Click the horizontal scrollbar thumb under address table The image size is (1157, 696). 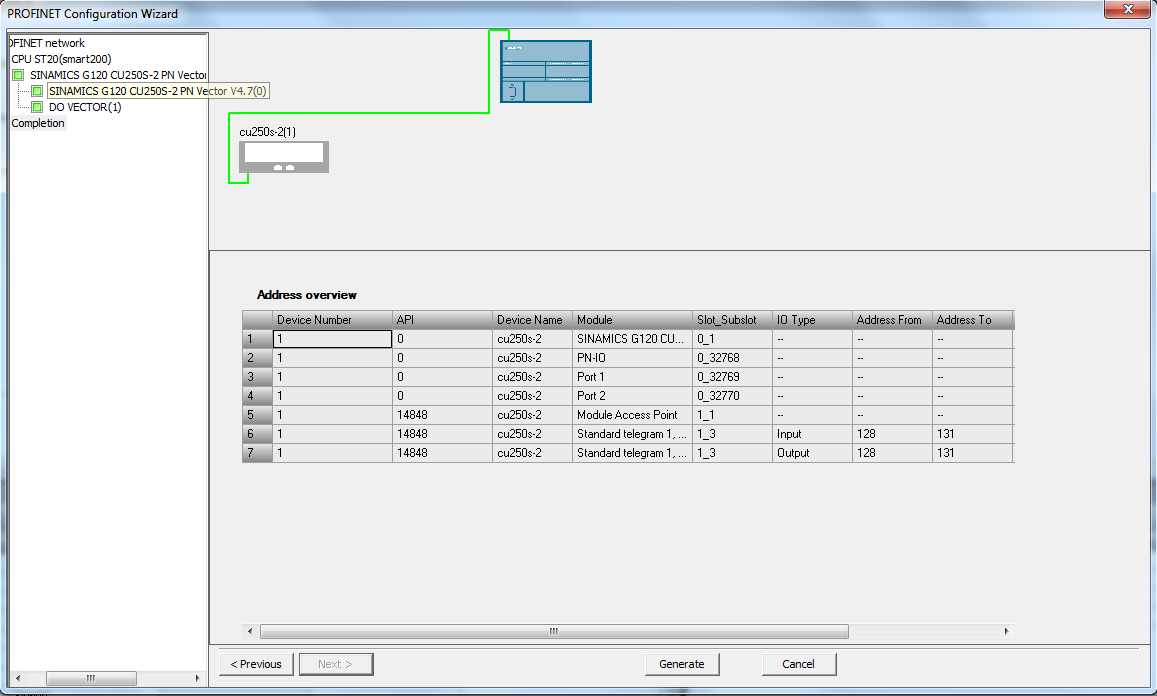coord(554,632)
